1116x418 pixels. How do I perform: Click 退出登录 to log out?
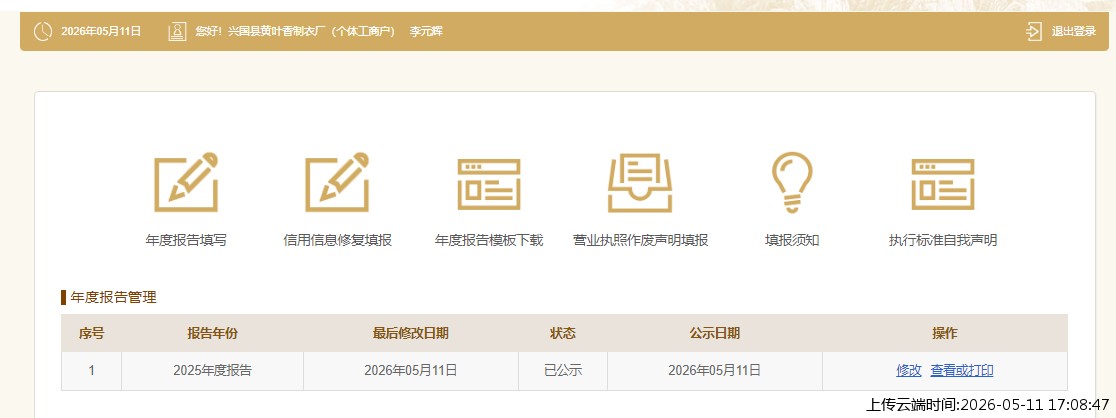click(1074, 31)
